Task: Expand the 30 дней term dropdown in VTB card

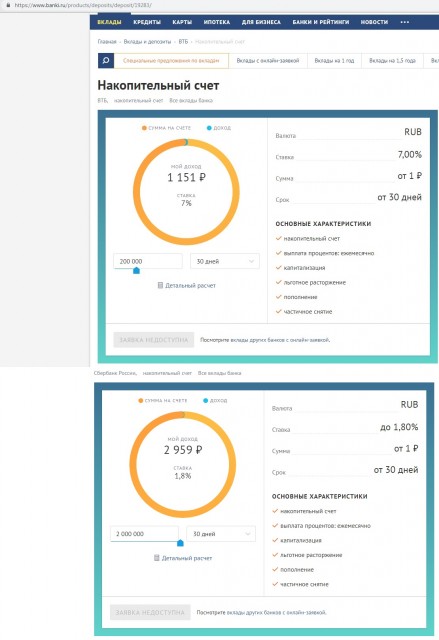Action: 225,261
